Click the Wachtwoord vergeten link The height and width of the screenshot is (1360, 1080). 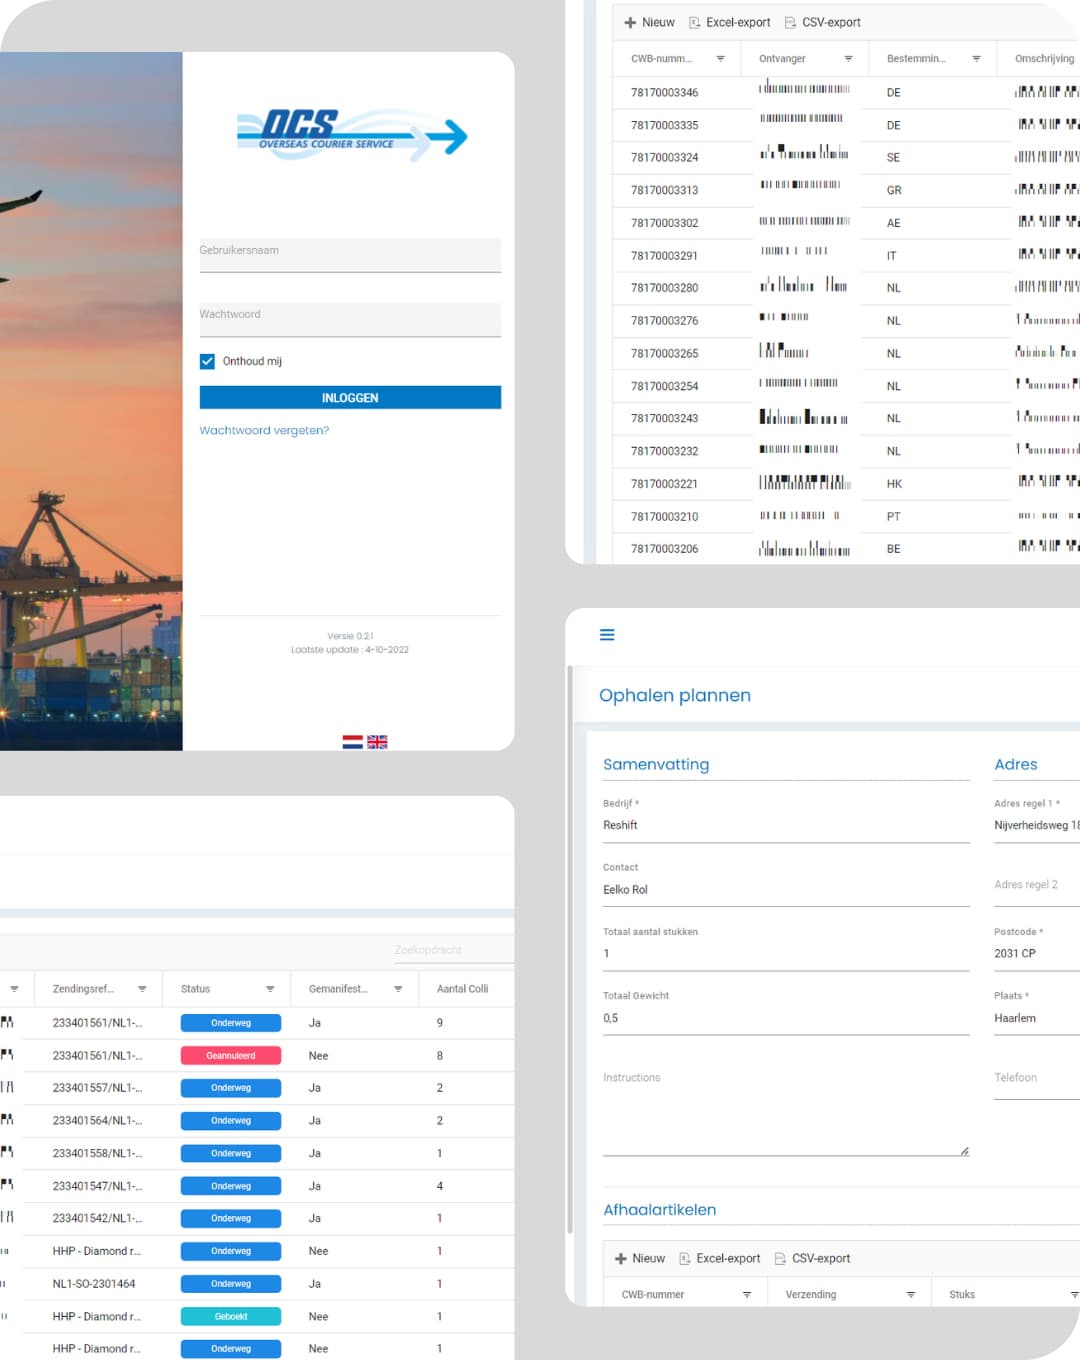tap(264, 431)
